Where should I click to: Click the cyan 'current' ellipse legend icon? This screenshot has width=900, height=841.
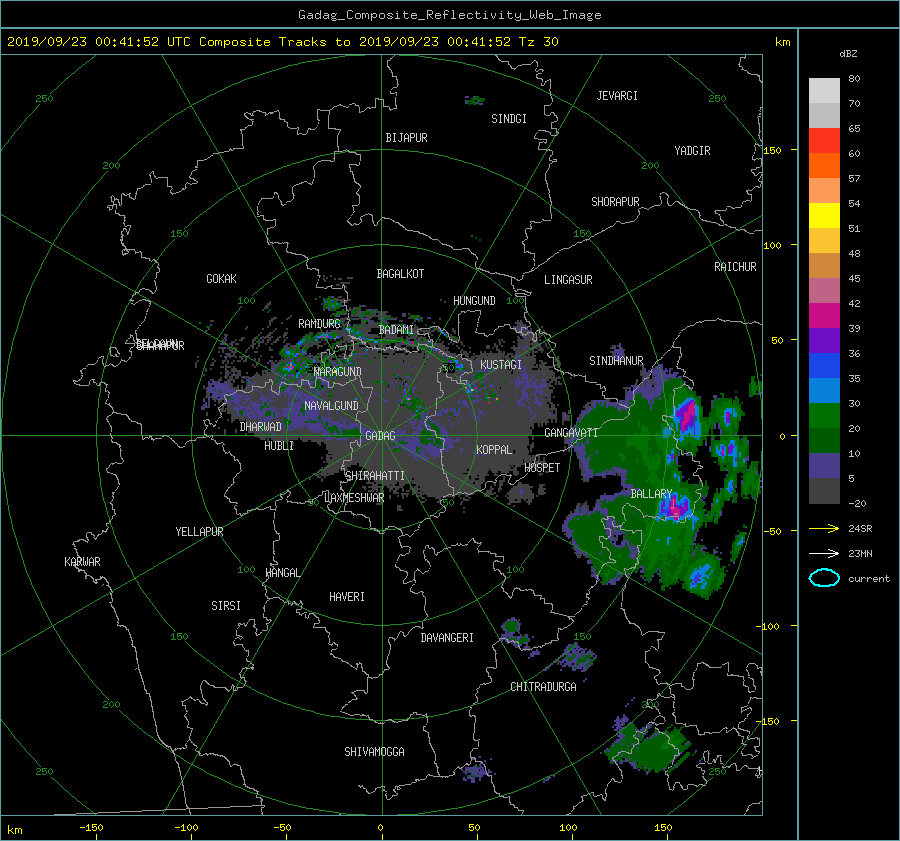824,578
